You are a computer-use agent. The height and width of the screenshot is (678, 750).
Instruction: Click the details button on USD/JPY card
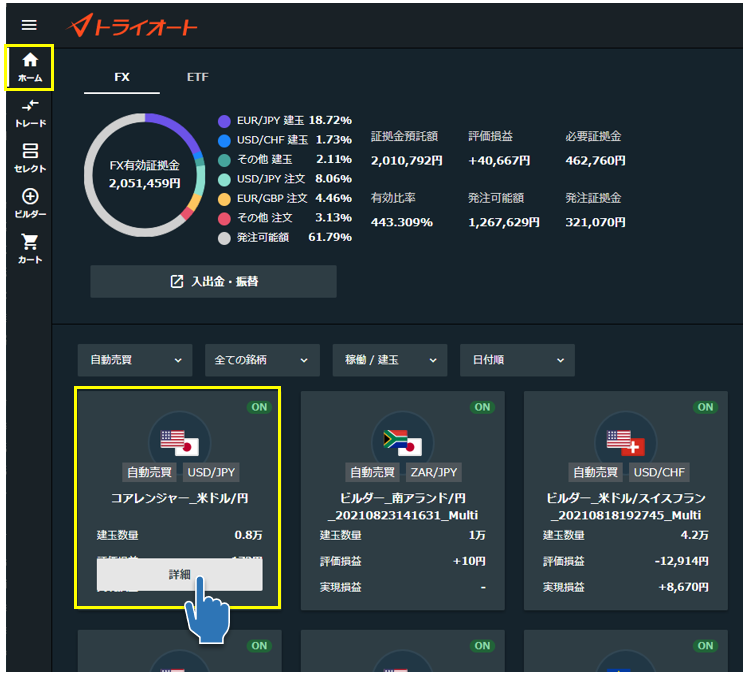179,575
